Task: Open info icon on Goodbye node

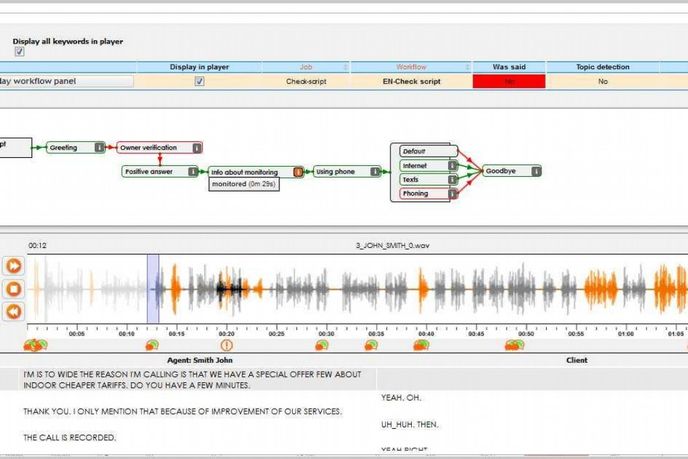Action: [536, 171]
